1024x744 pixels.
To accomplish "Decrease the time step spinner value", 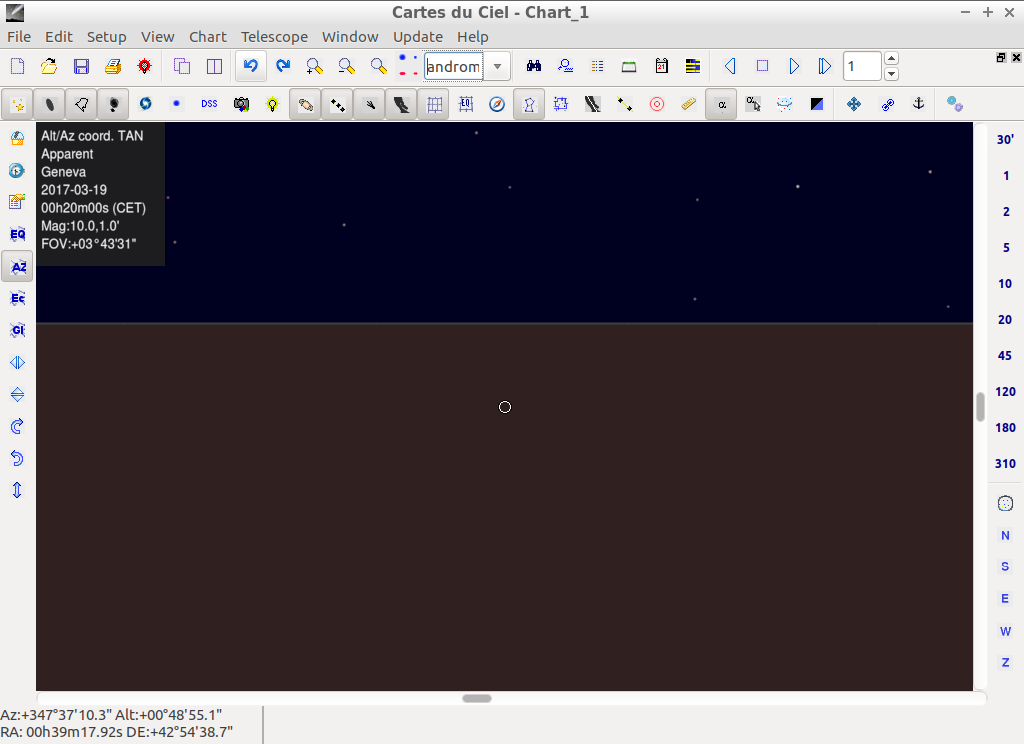I will coord(891,74).
